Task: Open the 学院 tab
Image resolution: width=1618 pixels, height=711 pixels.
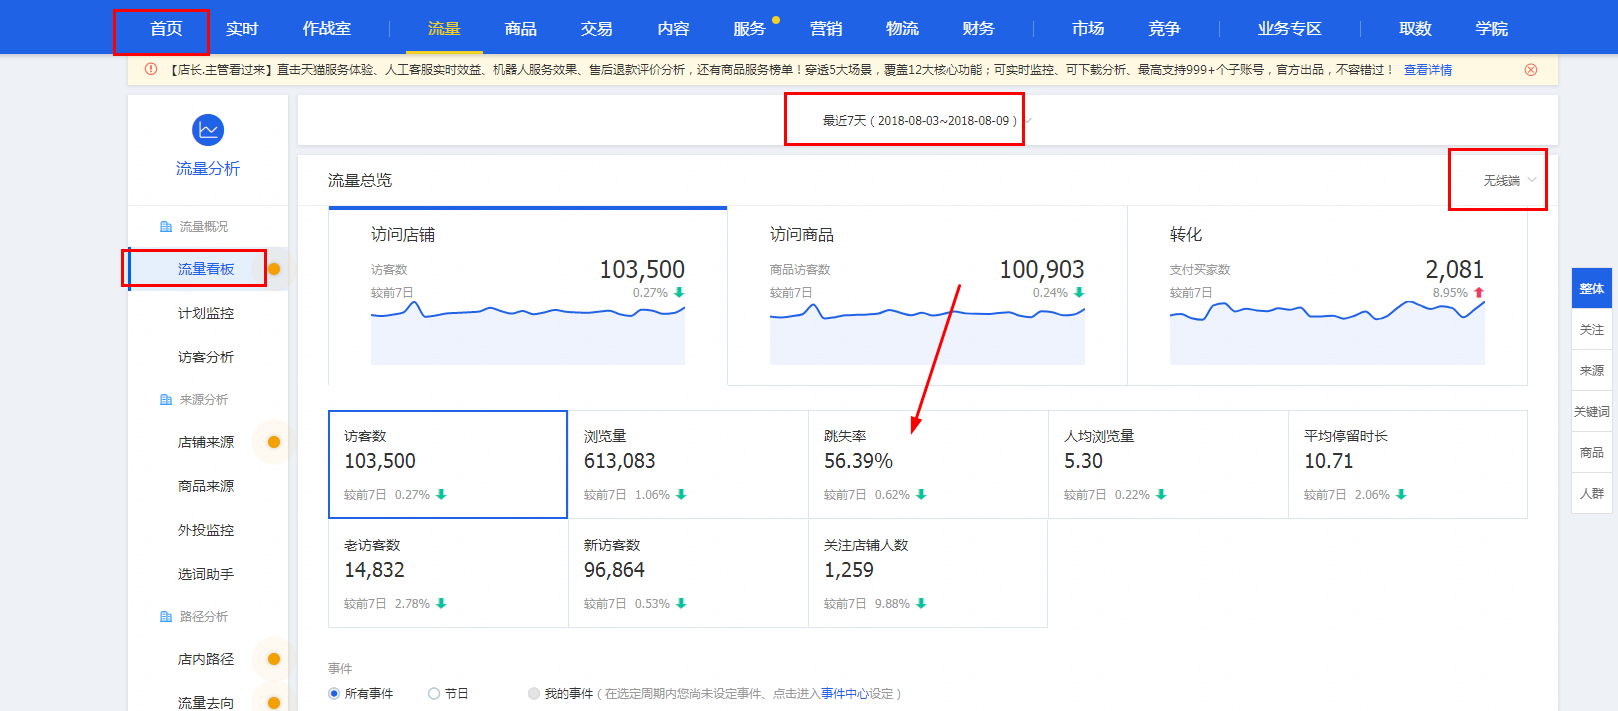Action: point(1491,29)
